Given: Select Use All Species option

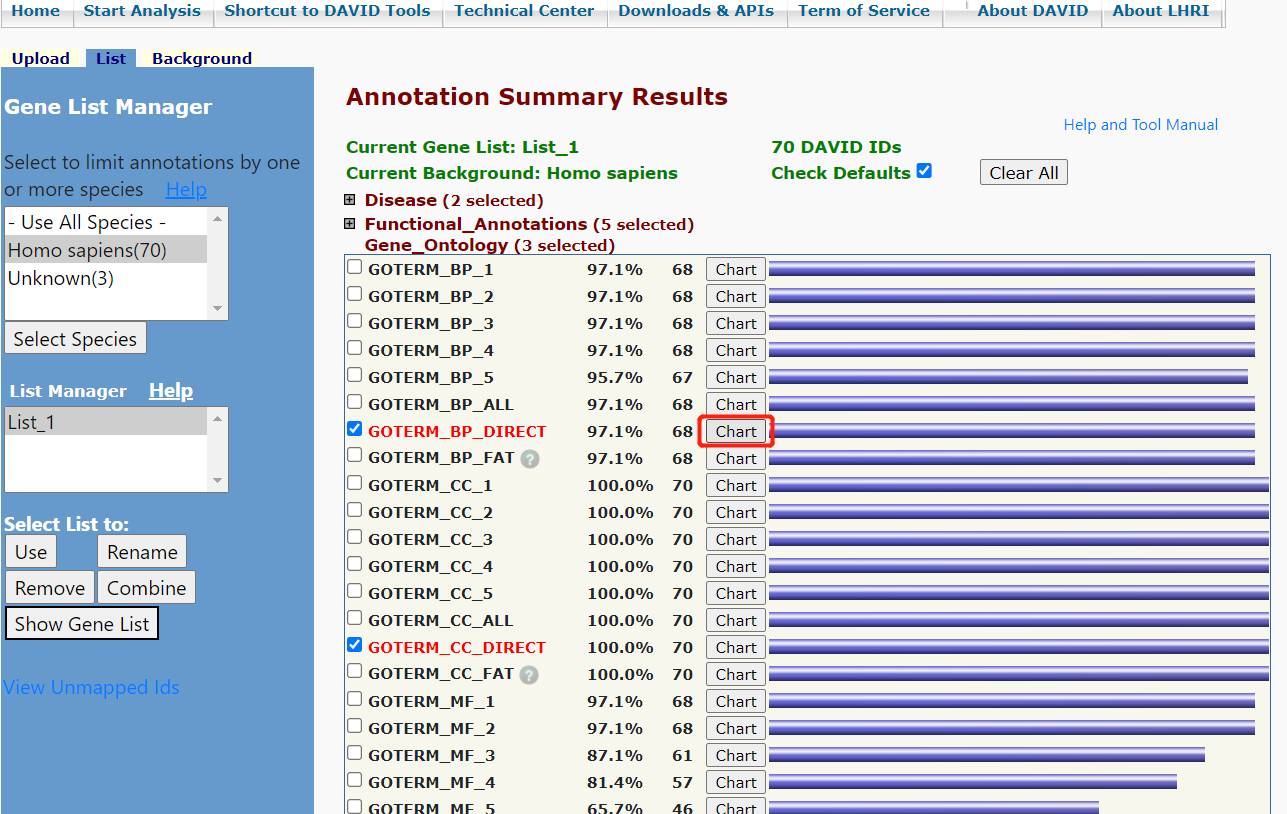Looking at the screenshot, I should point(106,222).
